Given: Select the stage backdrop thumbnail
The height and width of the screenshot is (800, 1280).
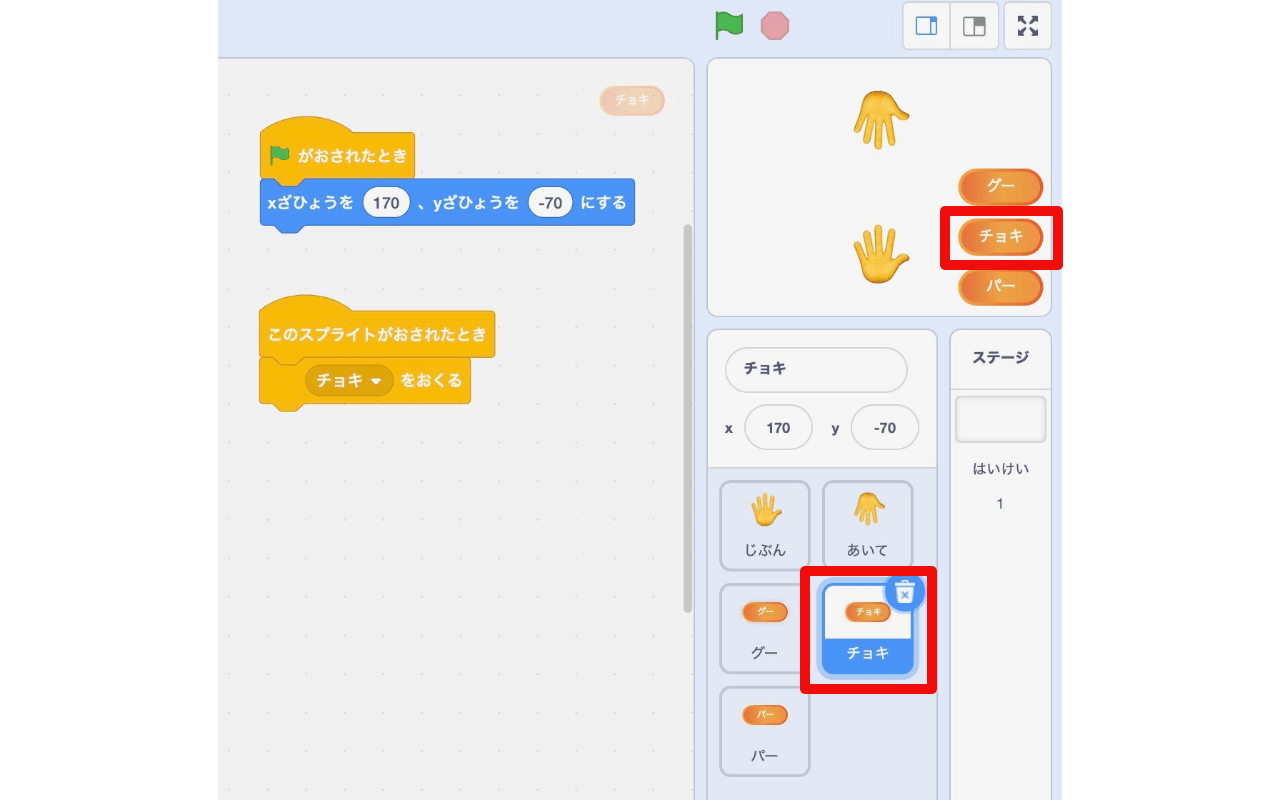Looking at the screenshot, I should (x=1000, y=419).
